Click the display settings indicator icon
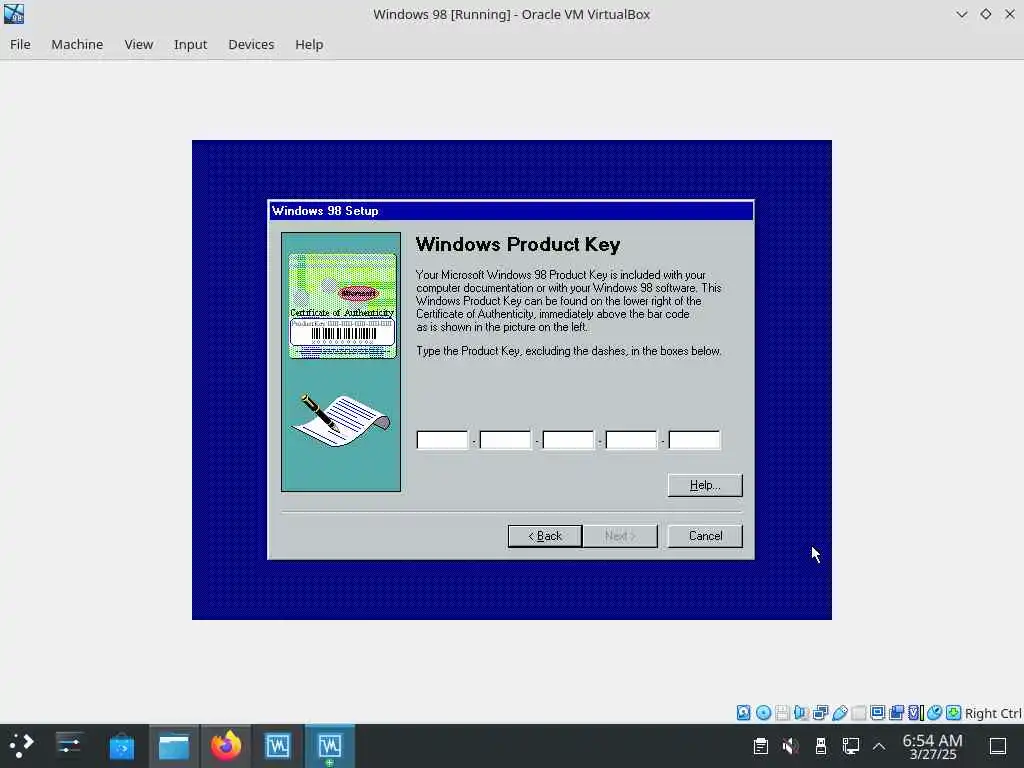 (878, 712)
